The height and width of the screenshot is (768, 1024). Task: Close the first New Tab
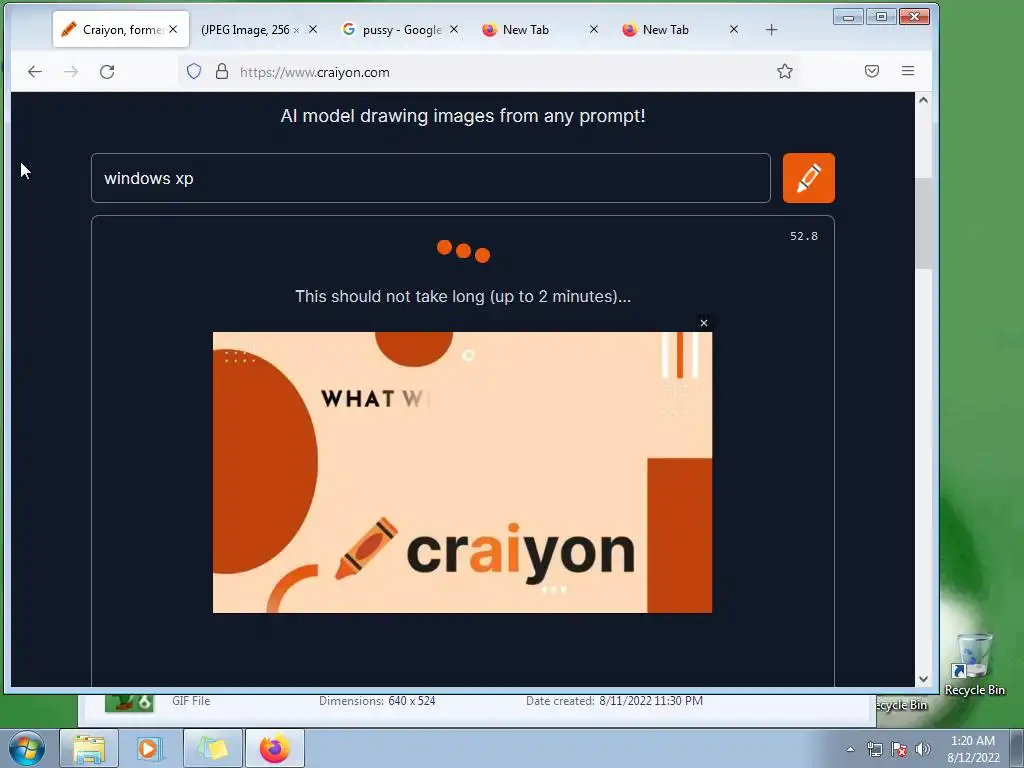pyautogui.click(x=594, y=29)
